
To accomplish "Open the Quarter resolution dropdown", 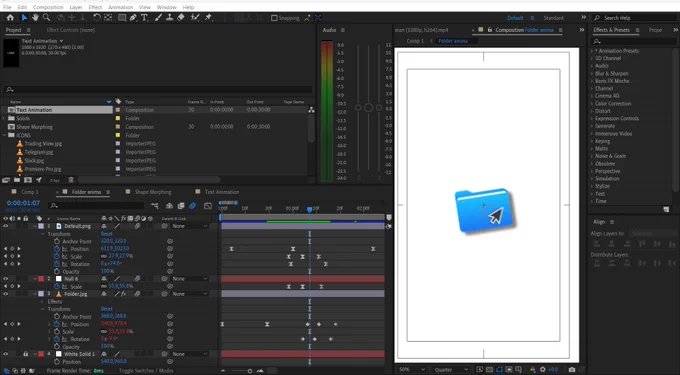I will tap(451, 370).
